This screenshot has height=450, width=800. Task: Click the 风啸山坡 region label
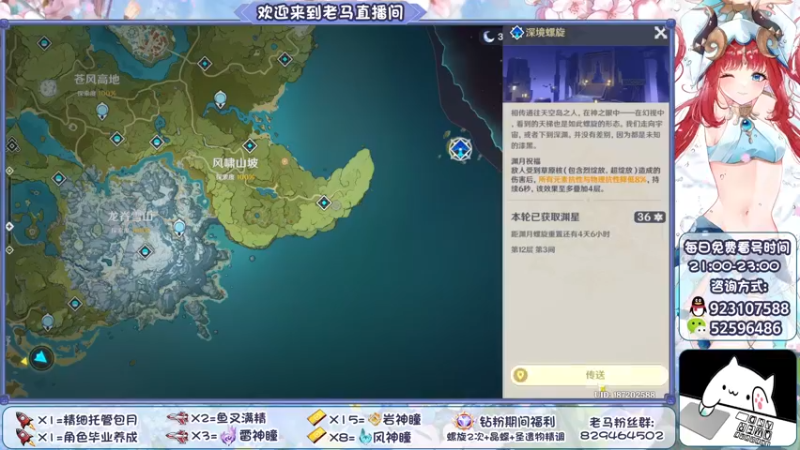point(235,163)
